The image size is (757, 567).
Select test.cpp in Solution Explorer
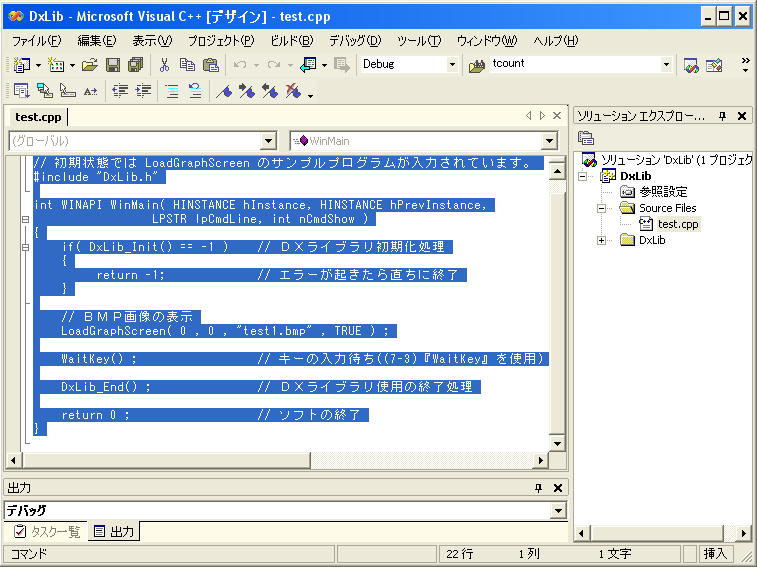tap(678, 224)
